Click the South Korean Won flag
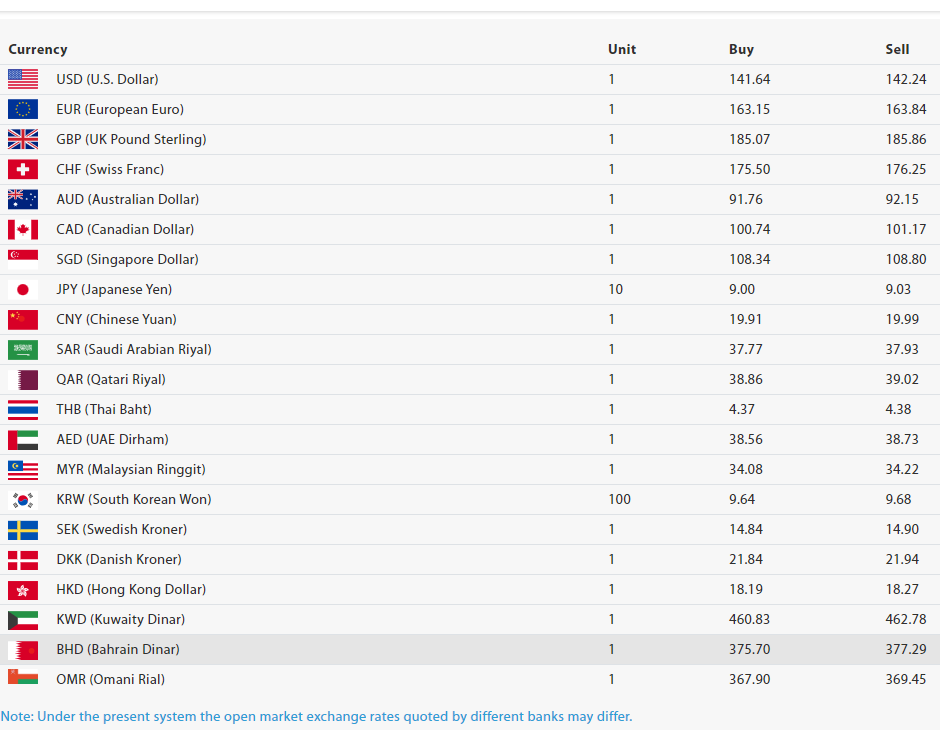The width and height of the screenshot is (940, 730). point(23,499)
